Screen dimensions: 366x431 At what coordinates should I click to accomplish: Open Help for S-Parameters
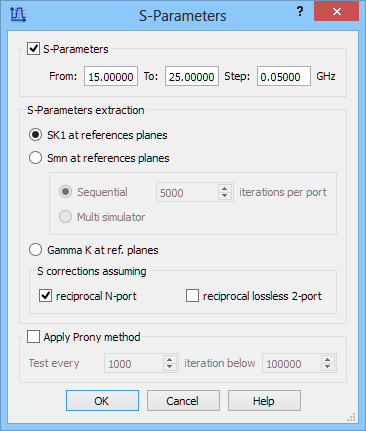click(264, 401)
